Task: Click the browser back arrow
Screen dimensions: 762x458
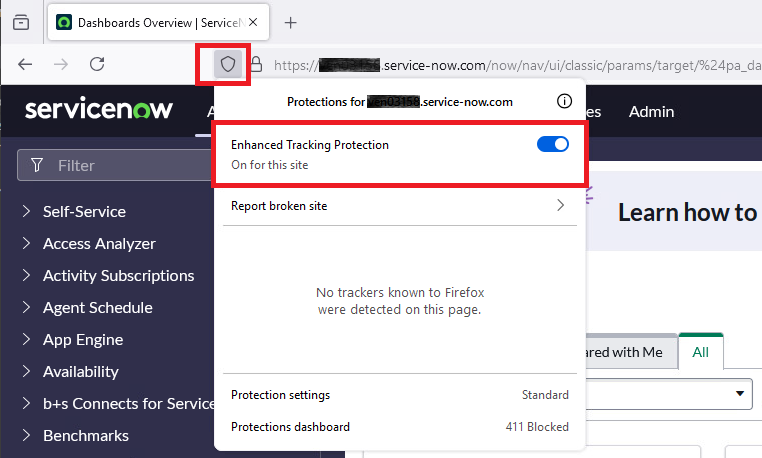Action: [x=26, y=64]
